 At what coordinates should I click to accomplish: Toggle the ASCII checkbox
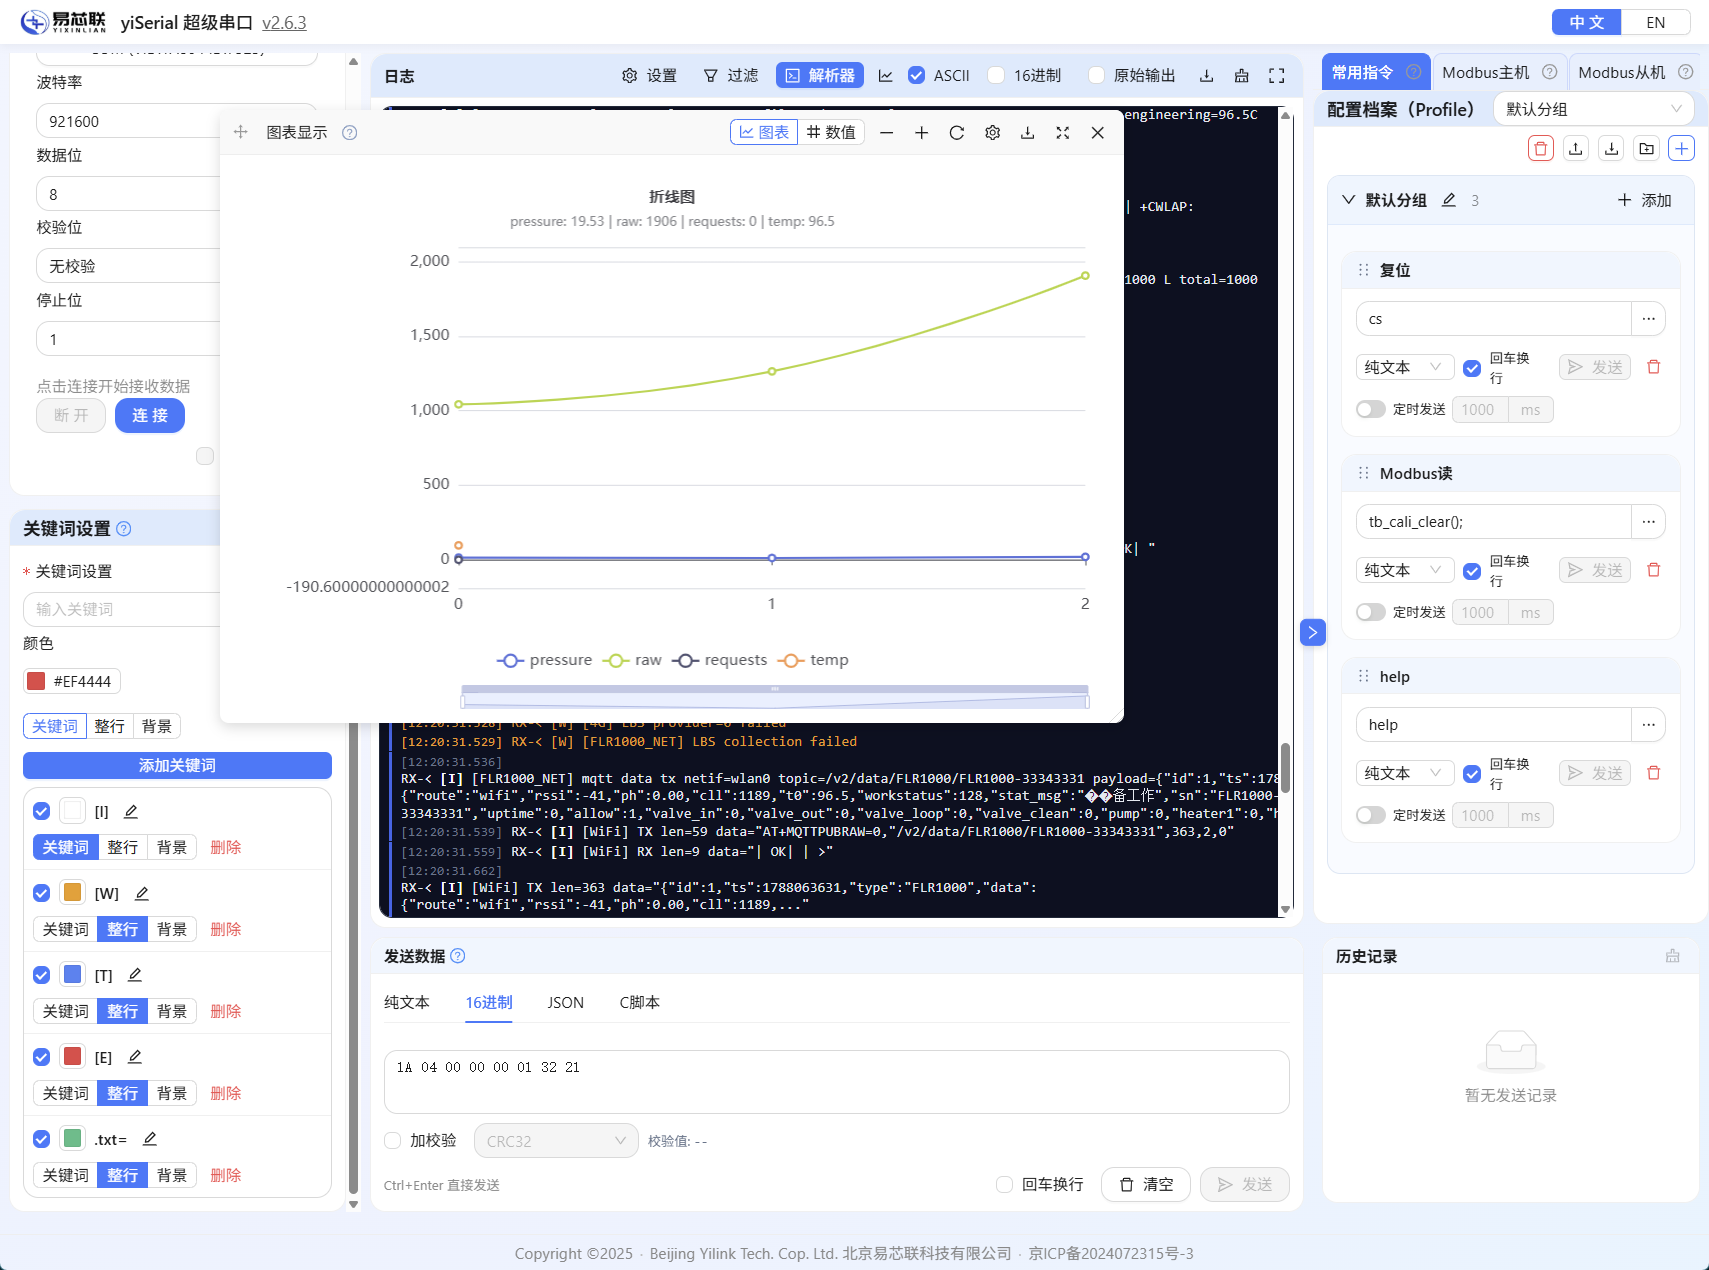tap(916, 75)
